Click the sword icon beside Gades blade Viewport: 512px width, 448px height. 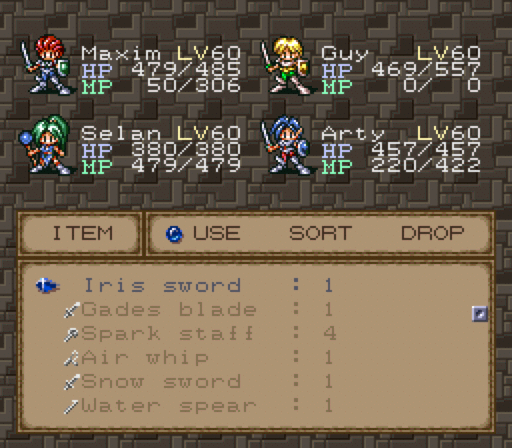click(72, 310)
